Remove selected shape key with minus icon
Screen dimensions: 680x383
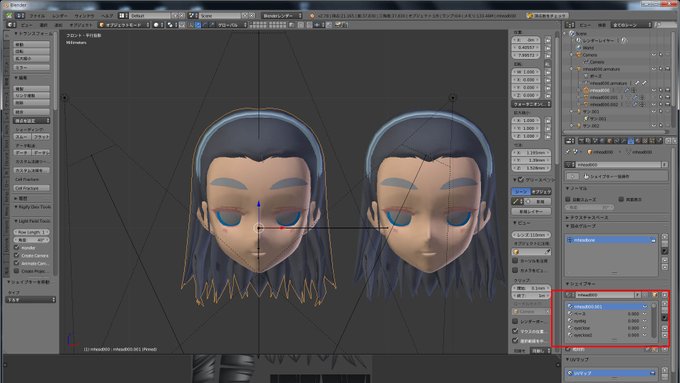(x=665, y=309)
